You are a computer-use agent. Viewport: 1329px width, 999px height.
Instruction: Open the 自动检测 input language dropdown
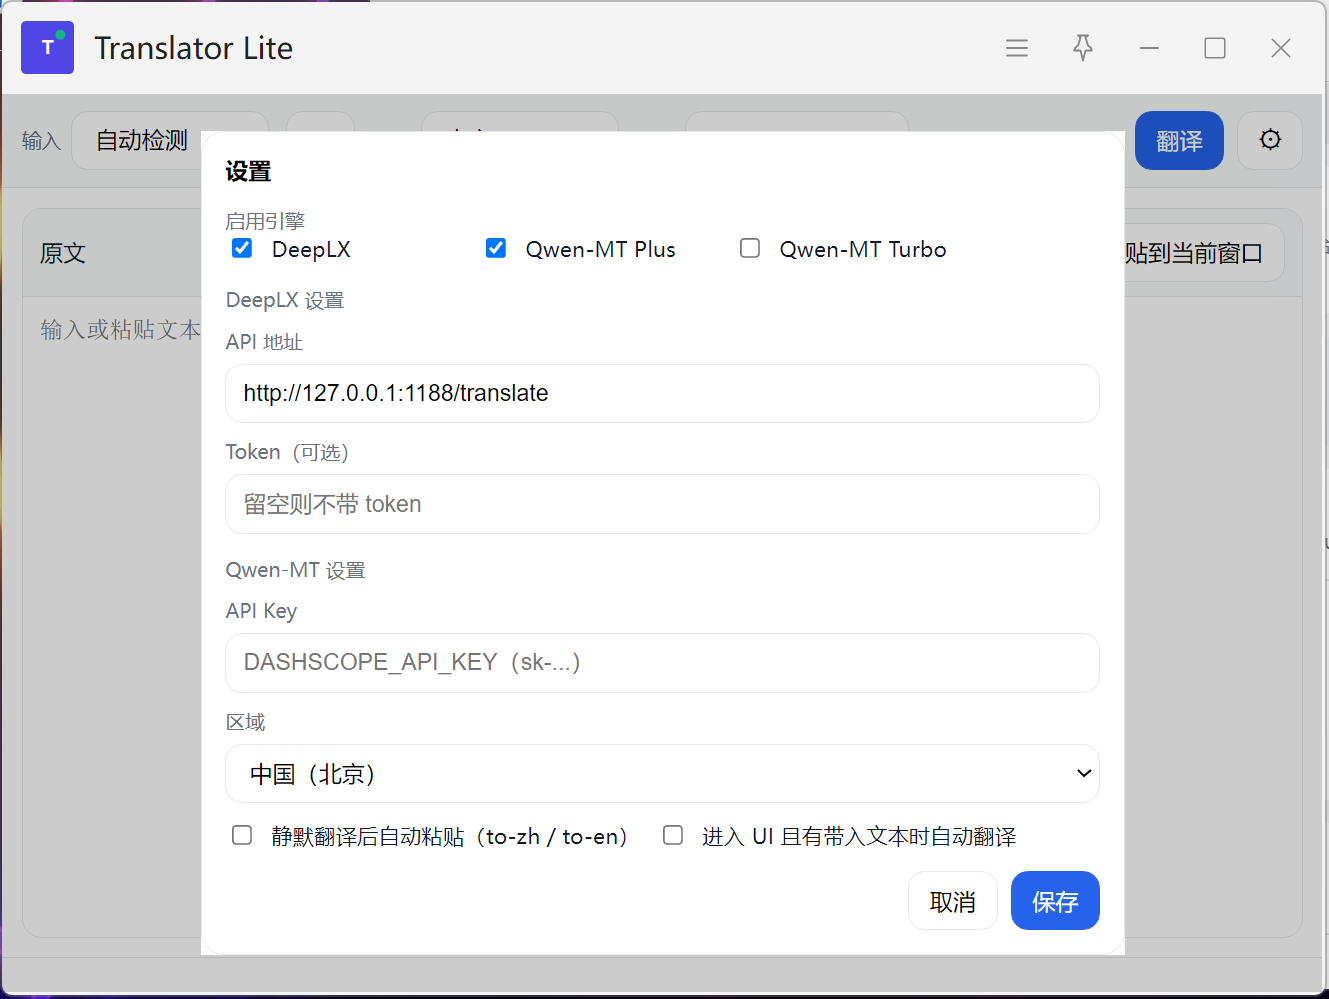tap(142, 141)
